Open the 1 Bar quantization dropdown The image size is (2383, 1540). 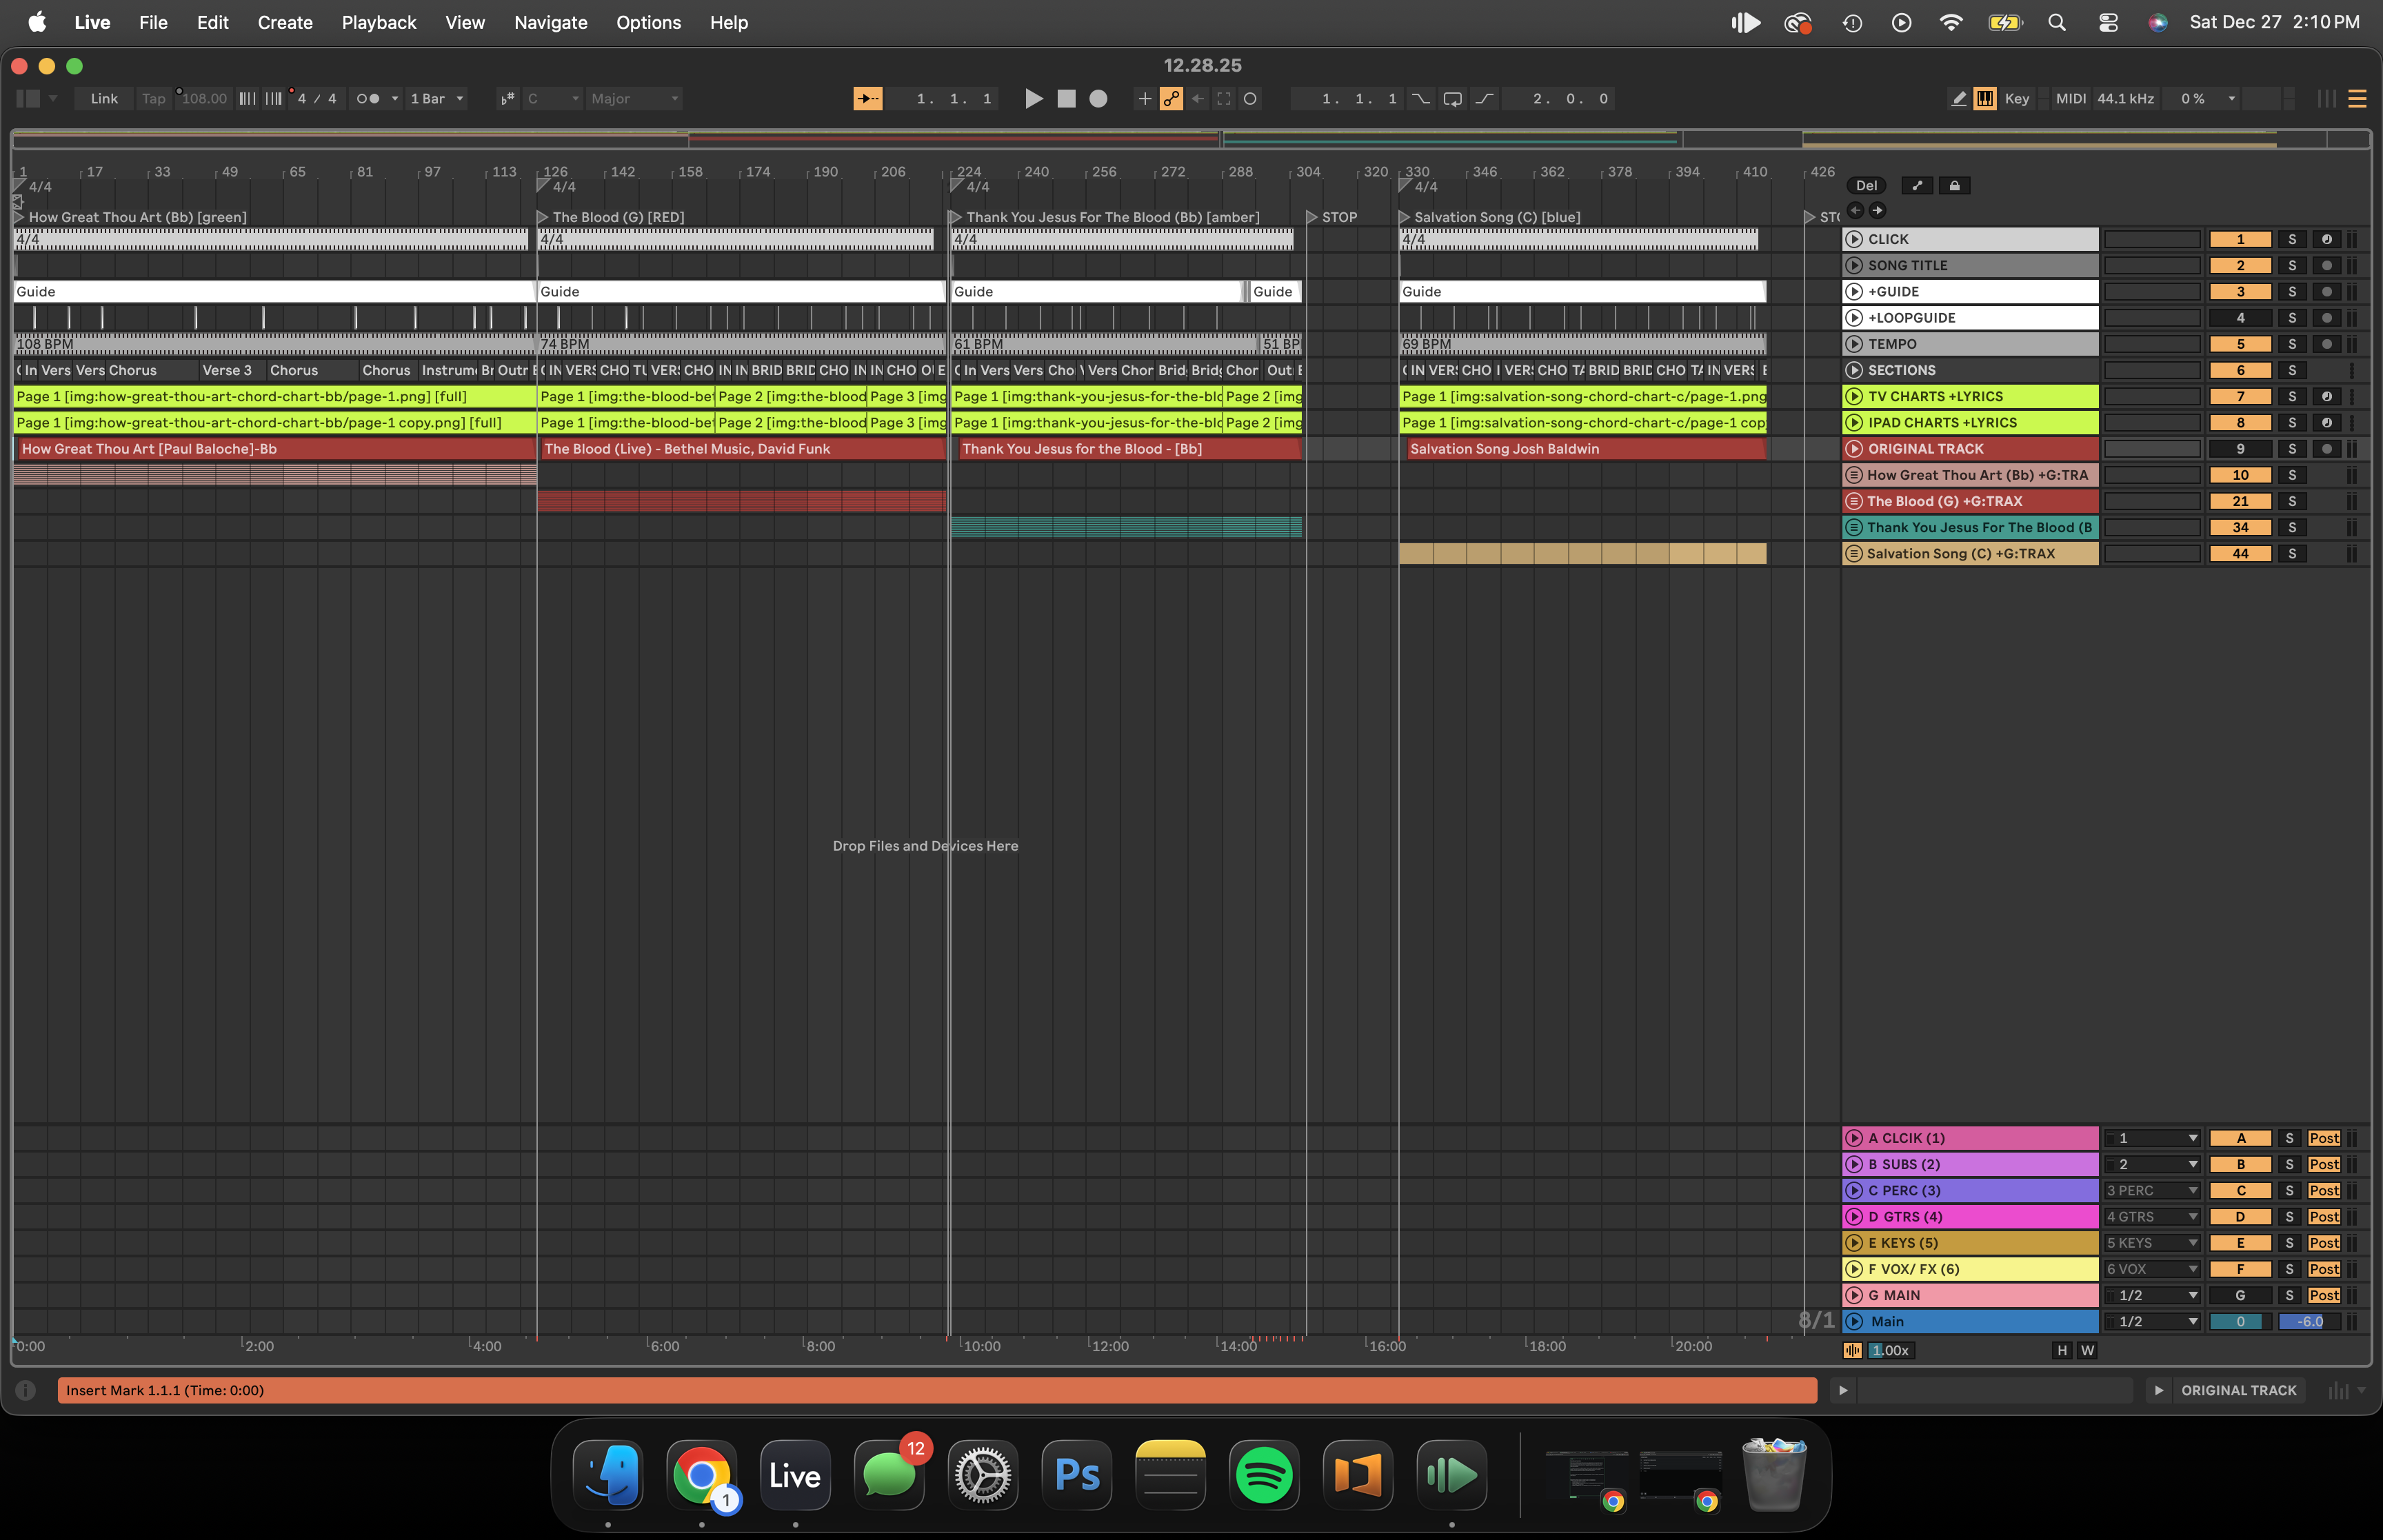point(437,98)
